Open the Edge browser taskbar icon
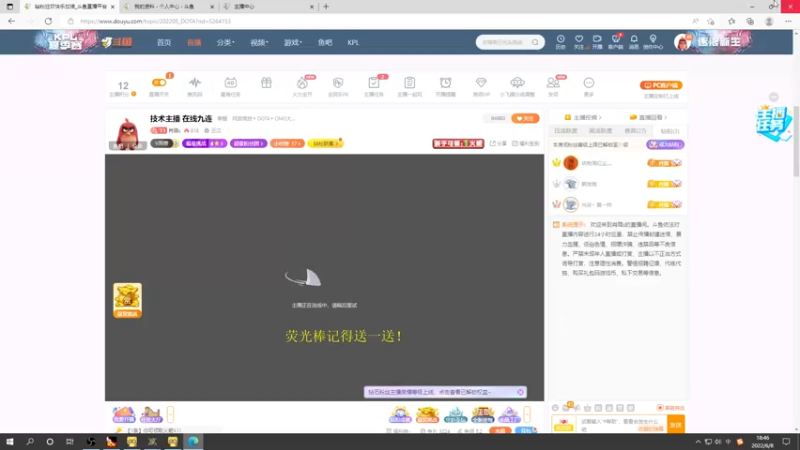The height and width of the screenshot is (450, 800). pos(193,441)
